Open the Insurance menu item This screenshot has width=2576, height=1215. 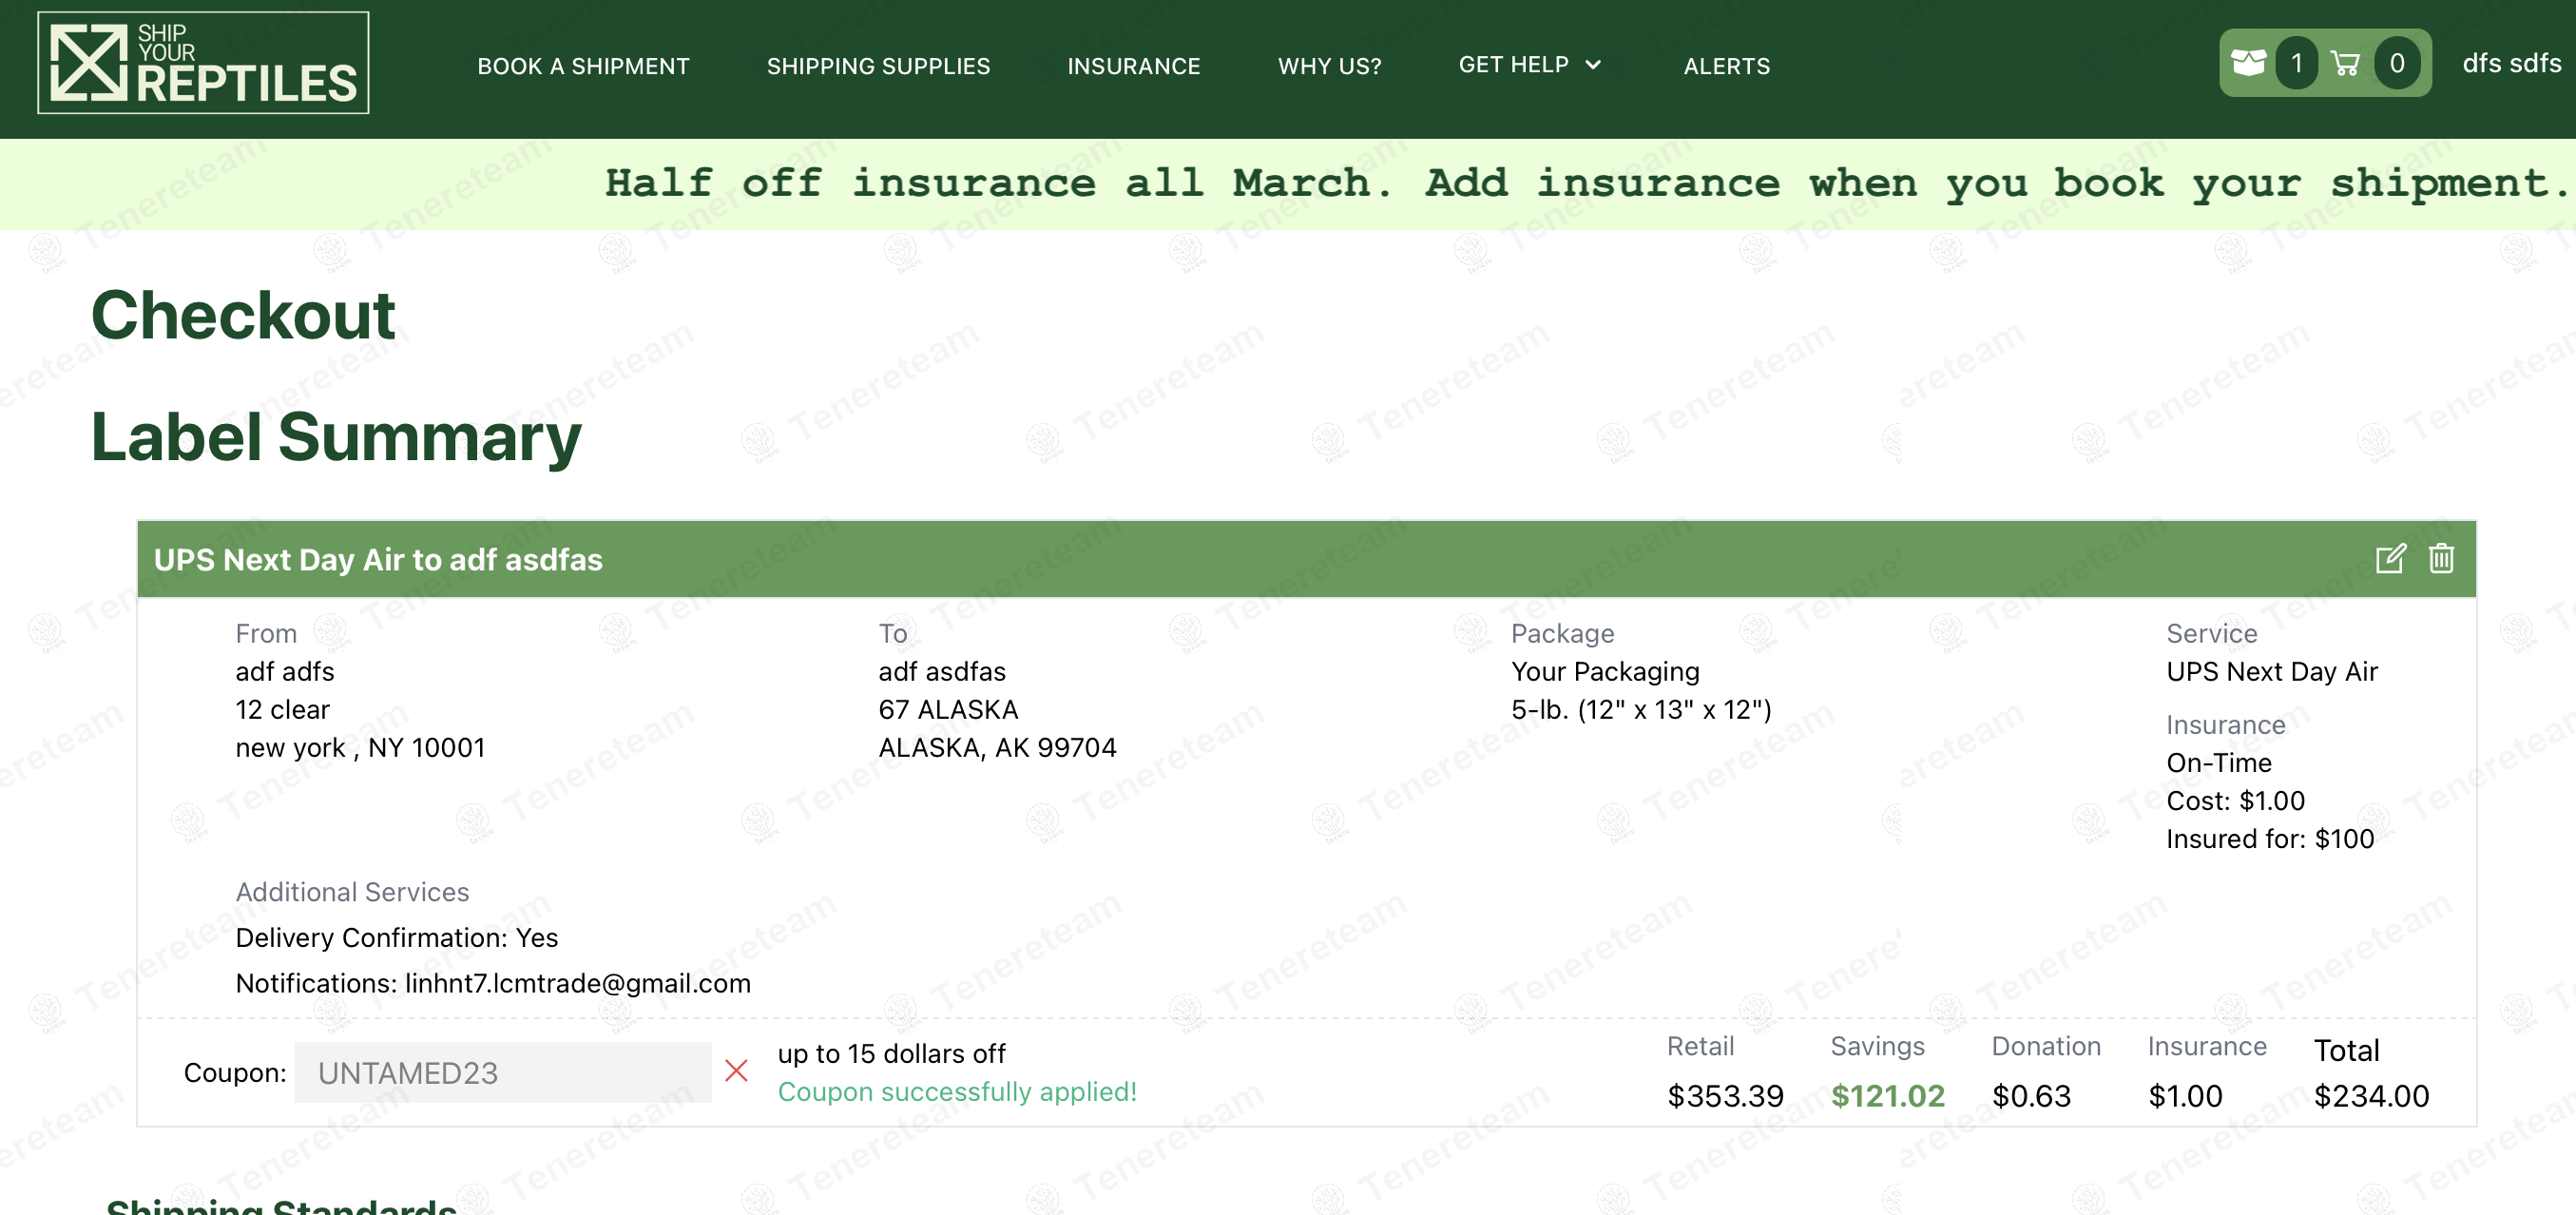1133,66
